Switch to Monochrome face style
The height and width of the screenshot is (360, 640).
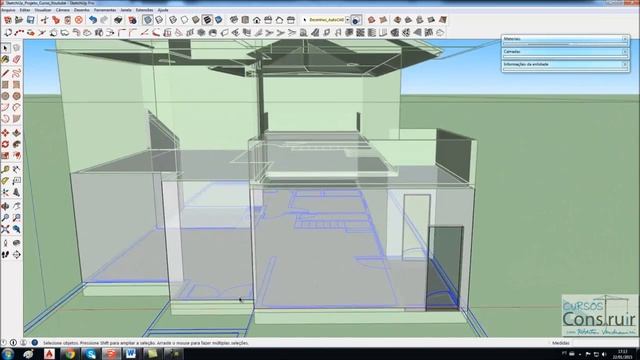[x=219, y=20]
